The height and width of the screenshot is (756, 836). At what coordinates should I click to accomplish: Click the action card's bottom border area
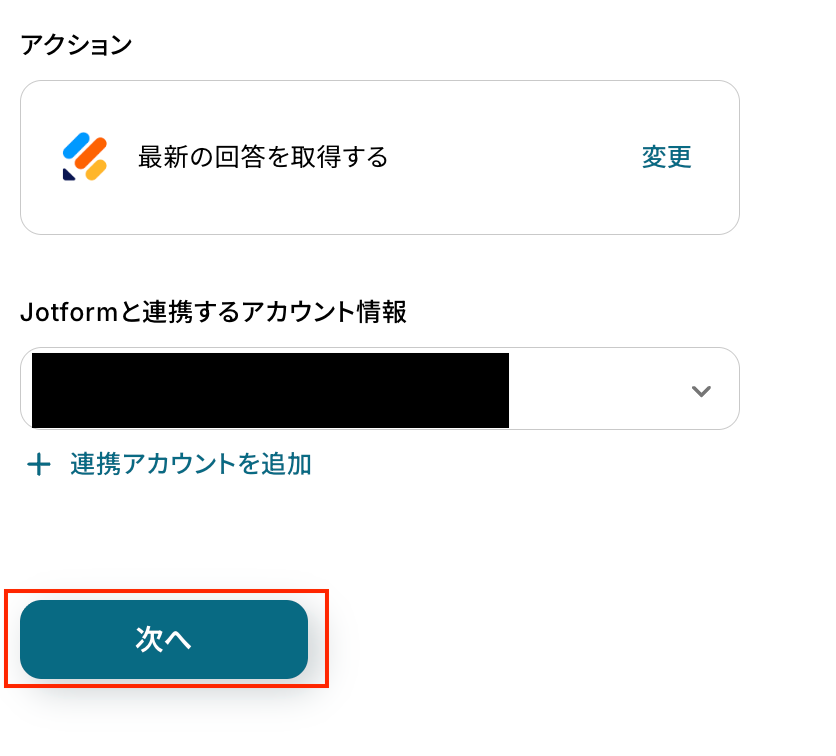380,233
